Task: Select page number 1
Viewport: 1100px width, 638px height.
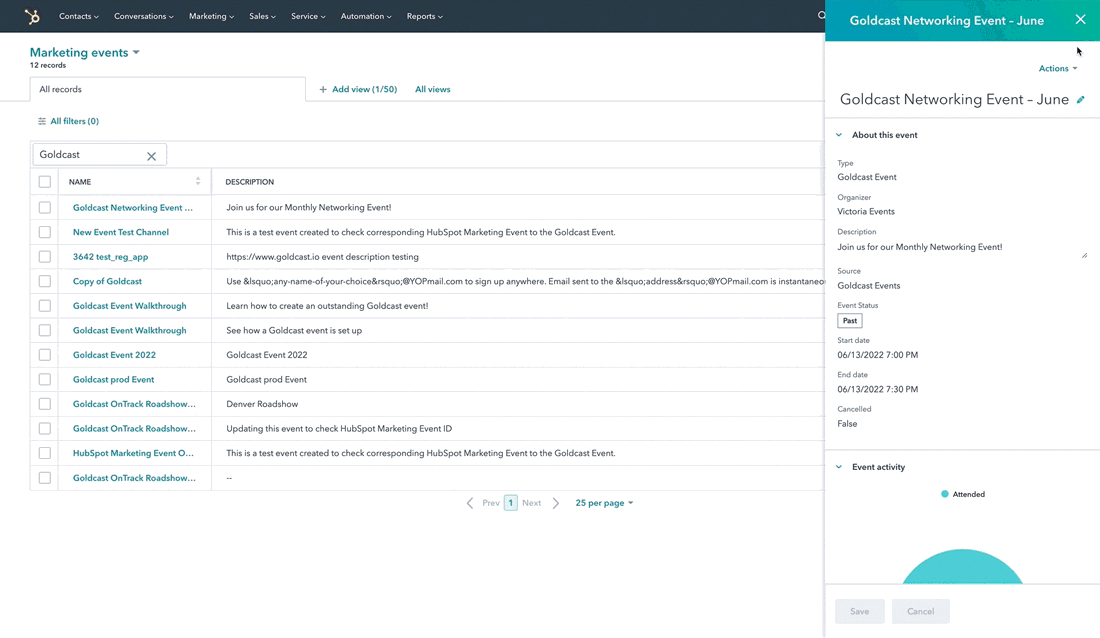Action: [511, 503]
